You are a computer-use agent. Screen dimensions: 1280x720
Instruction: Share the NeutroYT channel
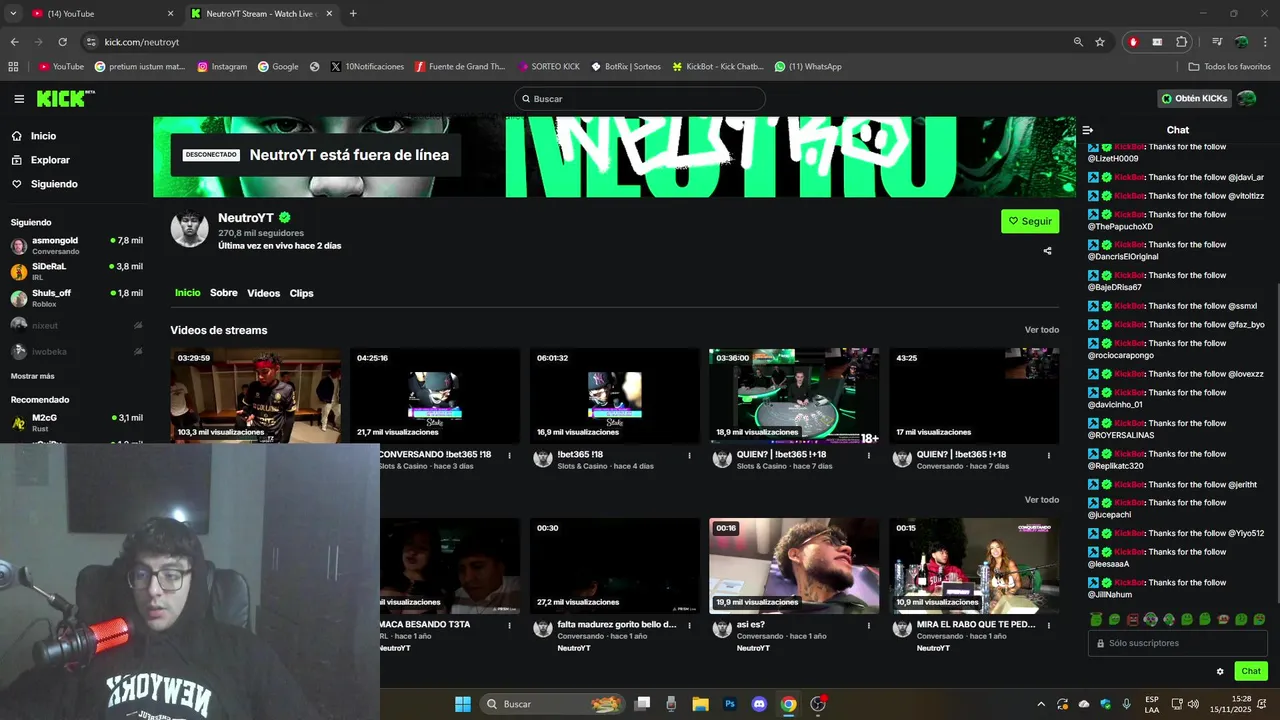[1047, 251]
